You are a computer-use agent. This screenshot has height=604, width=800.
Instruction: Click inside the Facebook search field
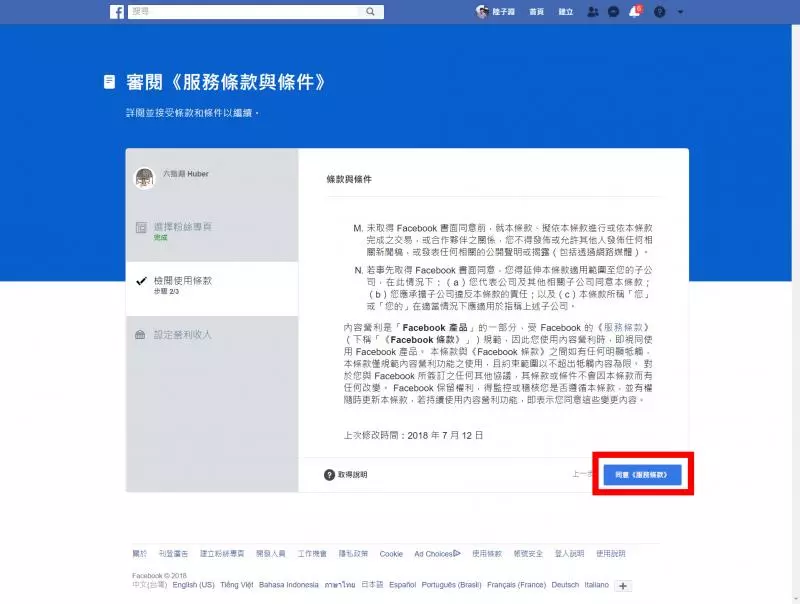coord(243,12)
